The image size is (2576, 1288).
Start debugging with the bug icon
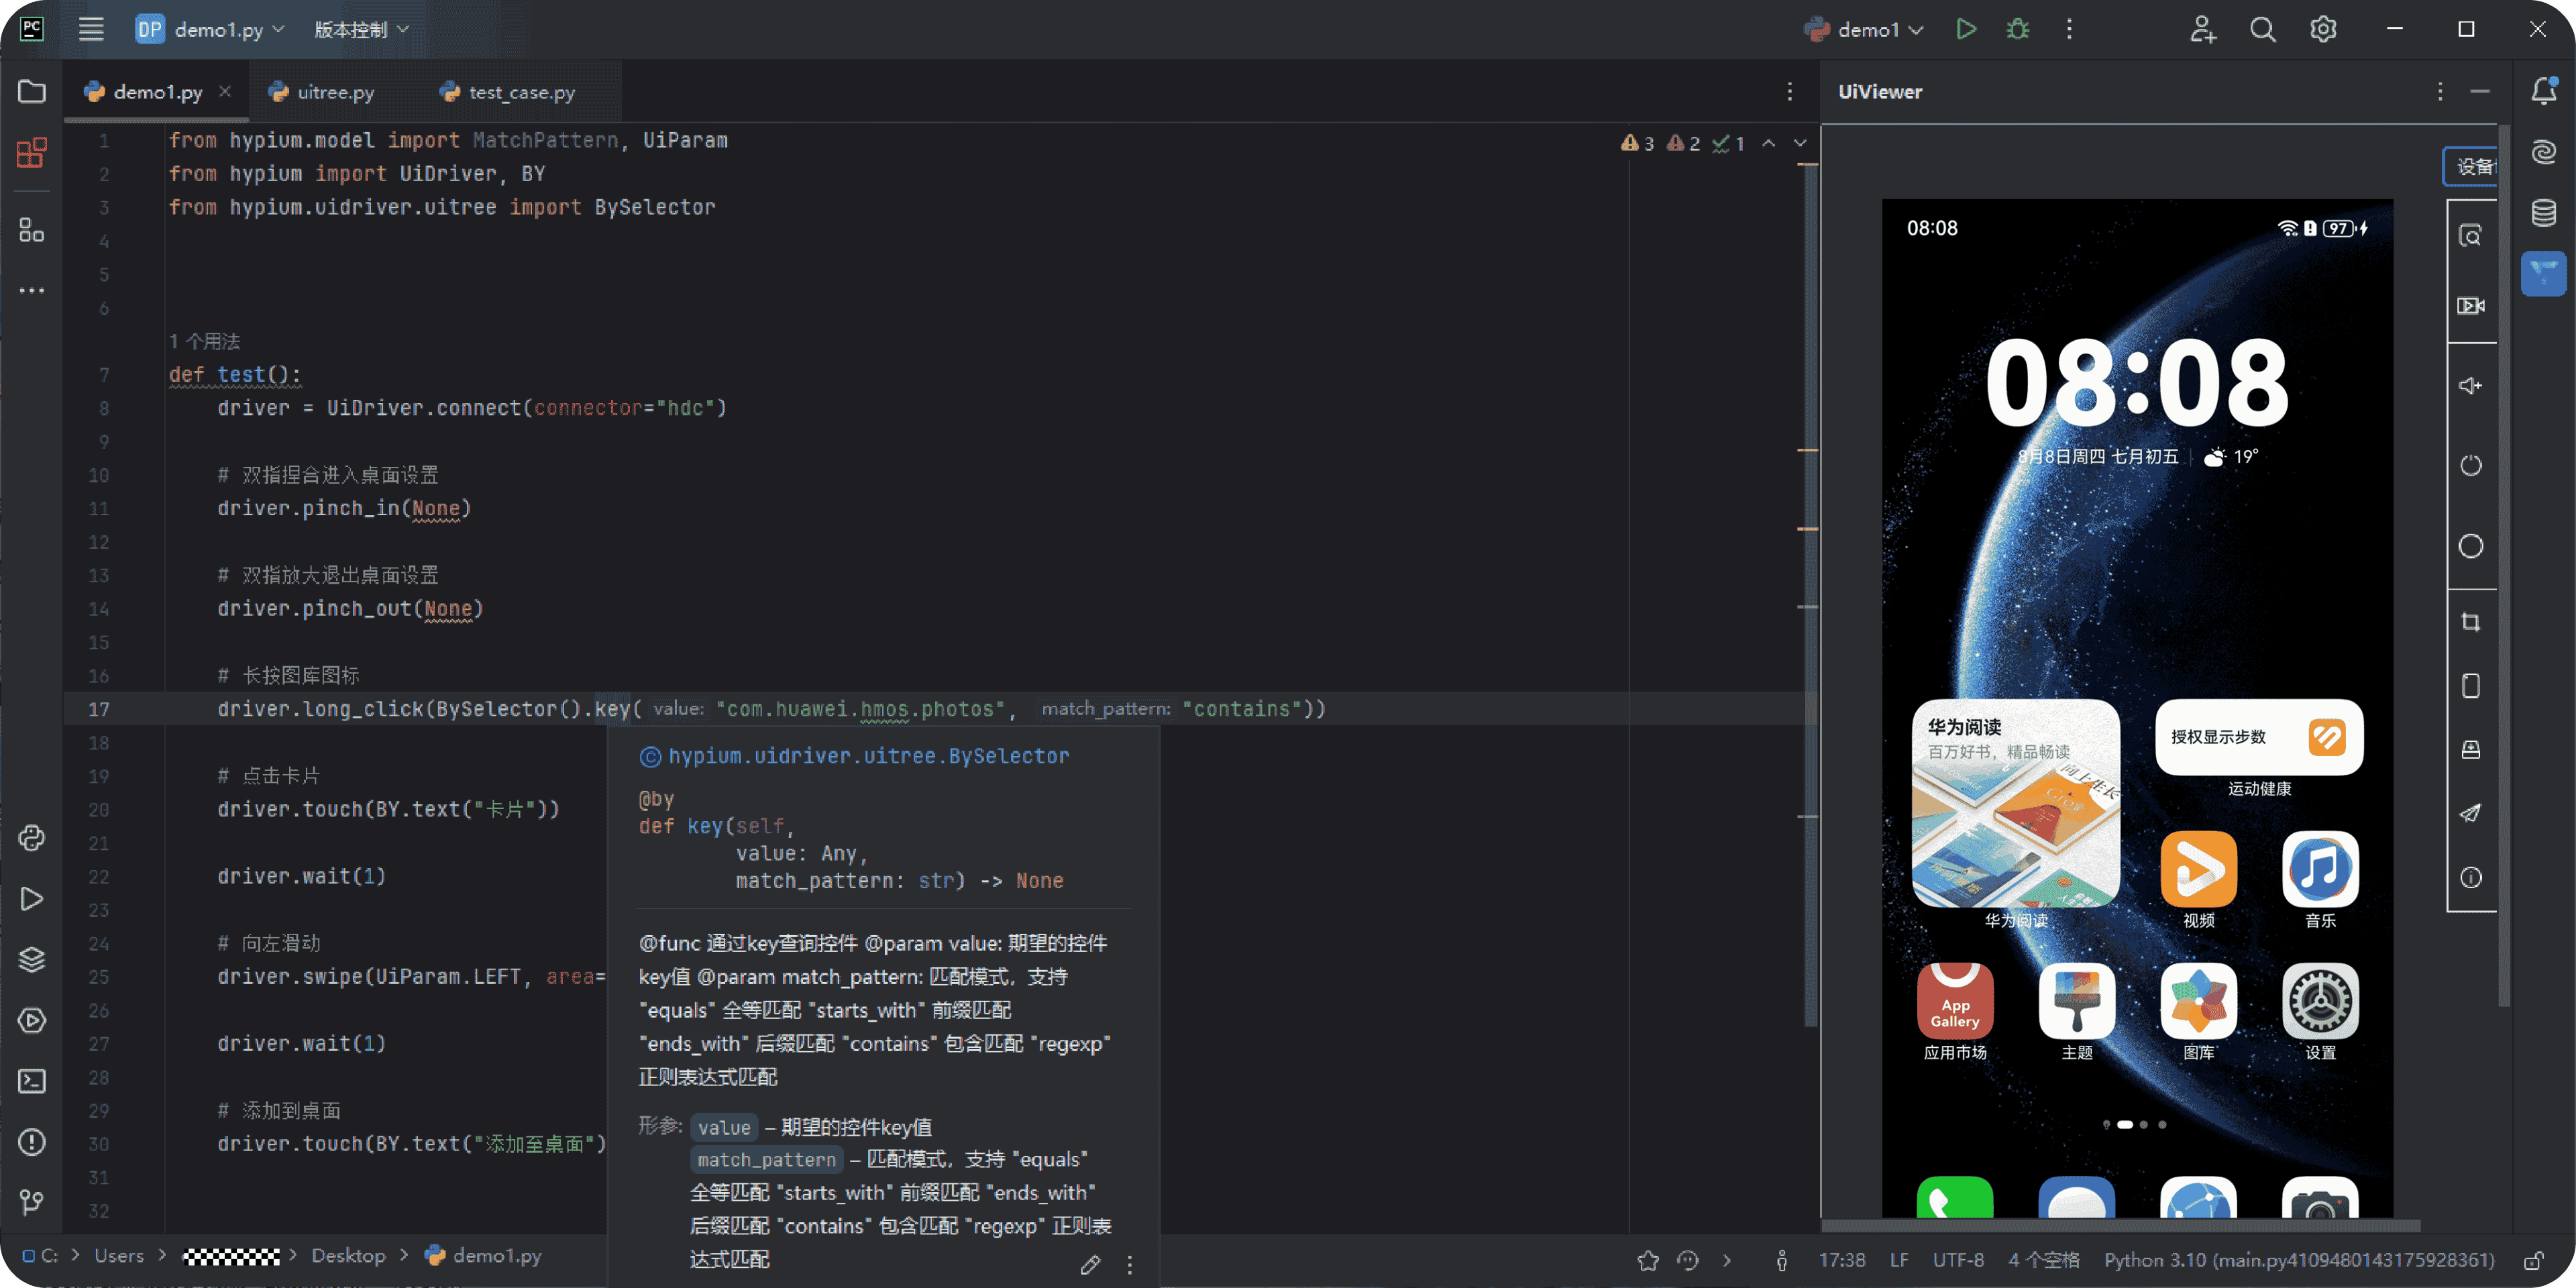(2017, 29)
